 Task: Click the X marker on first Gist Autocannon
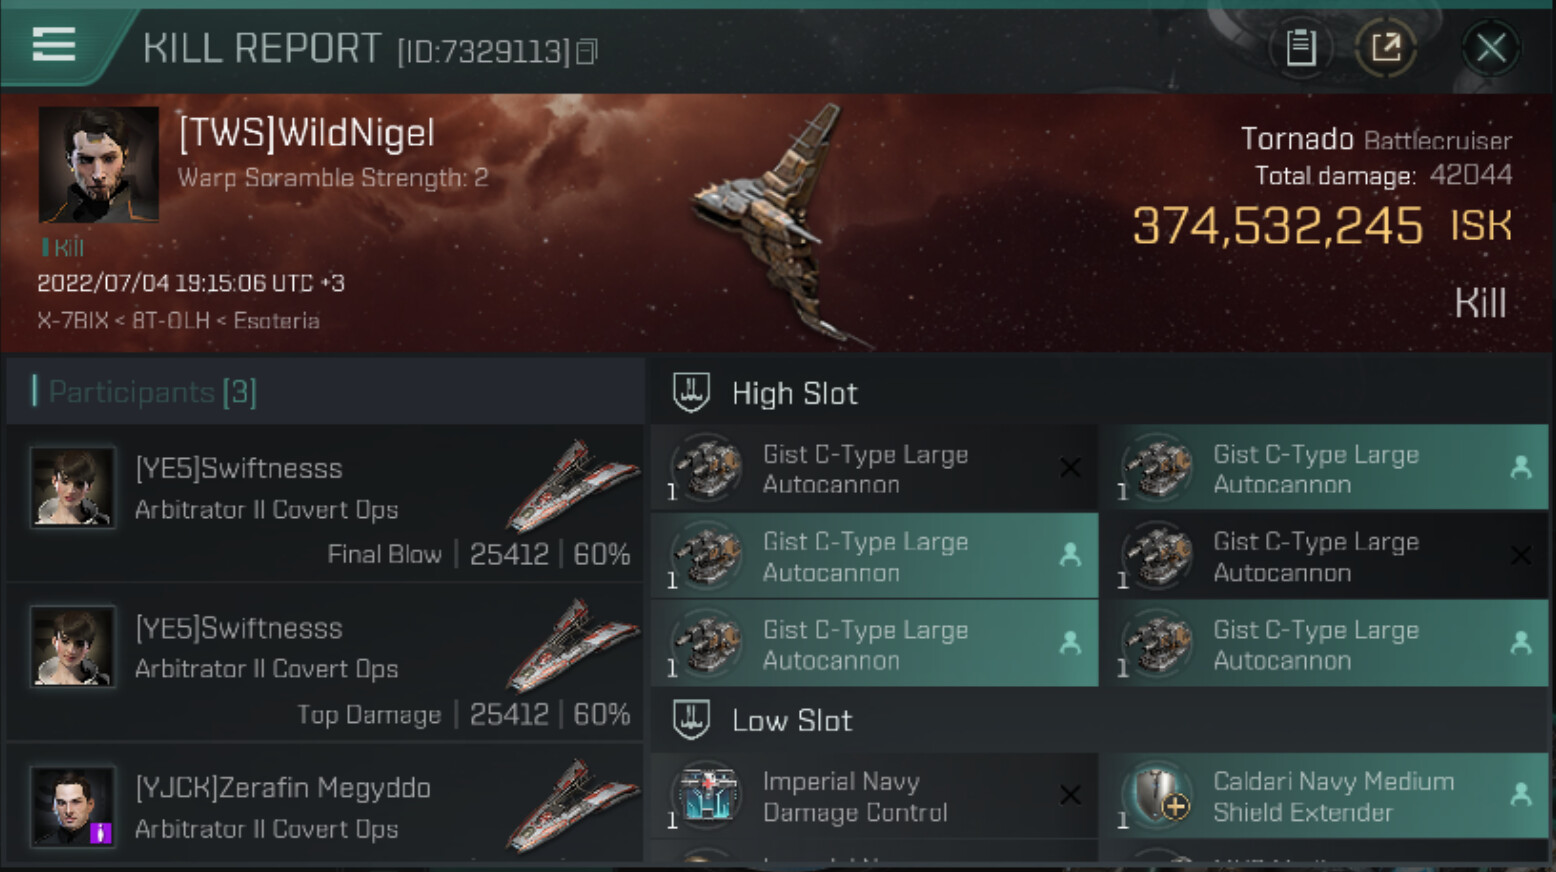point(1070,467)
